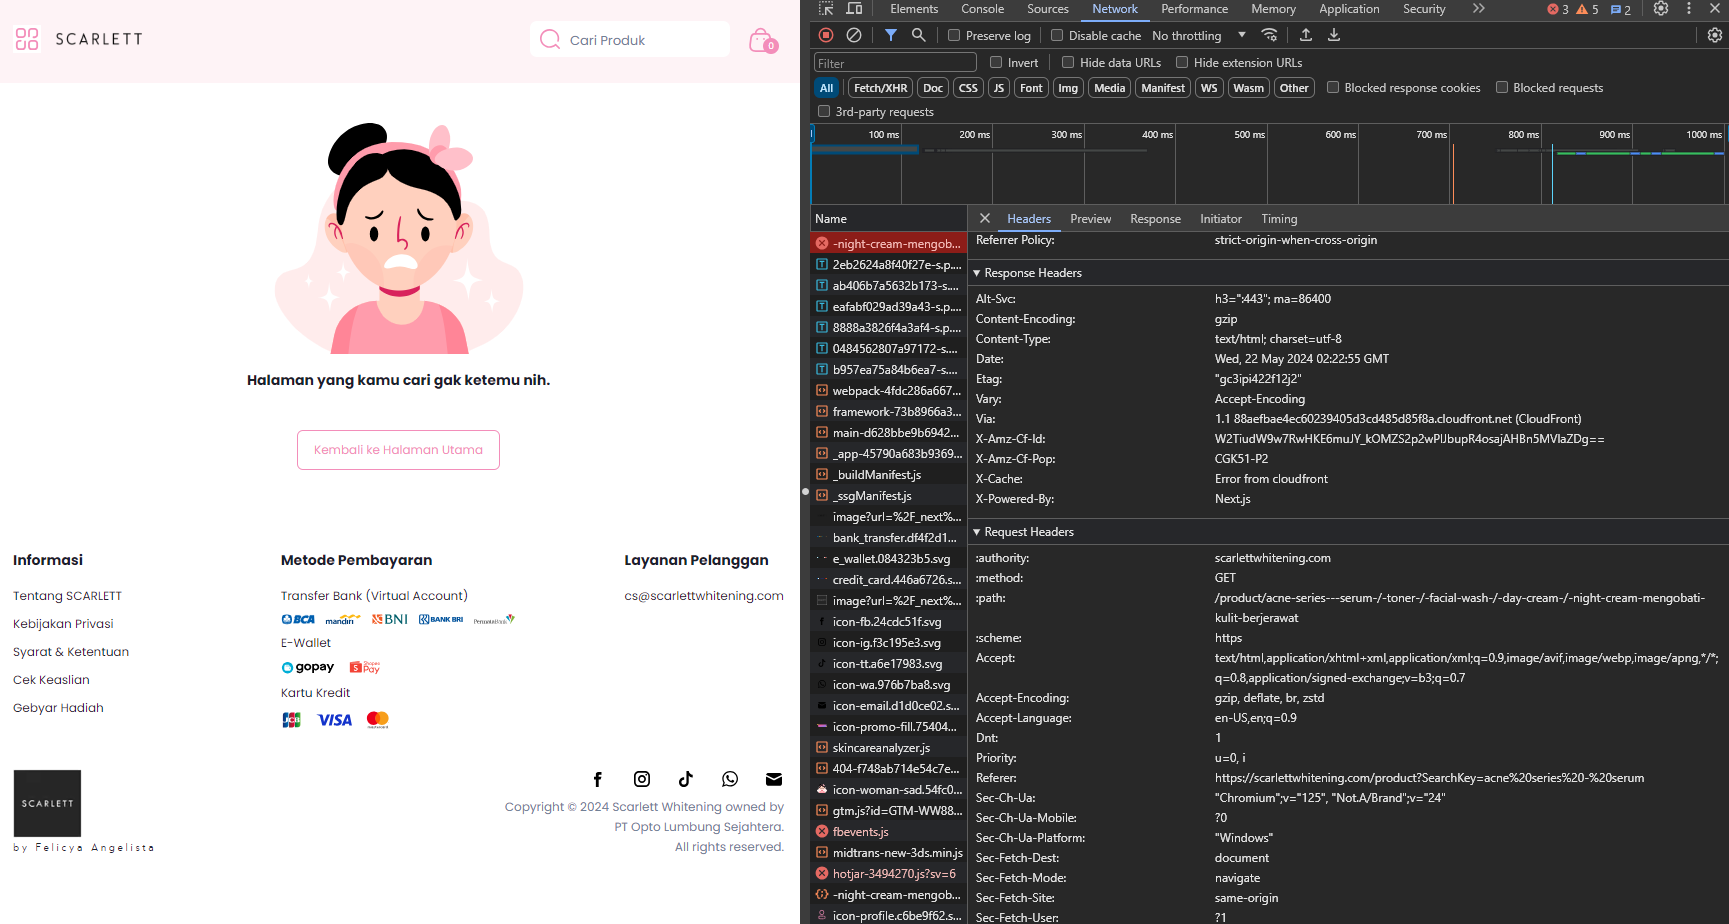Enable the 3rd-party requests checkbox
This screenshot has height=924, width=1729.
point(824,111)
